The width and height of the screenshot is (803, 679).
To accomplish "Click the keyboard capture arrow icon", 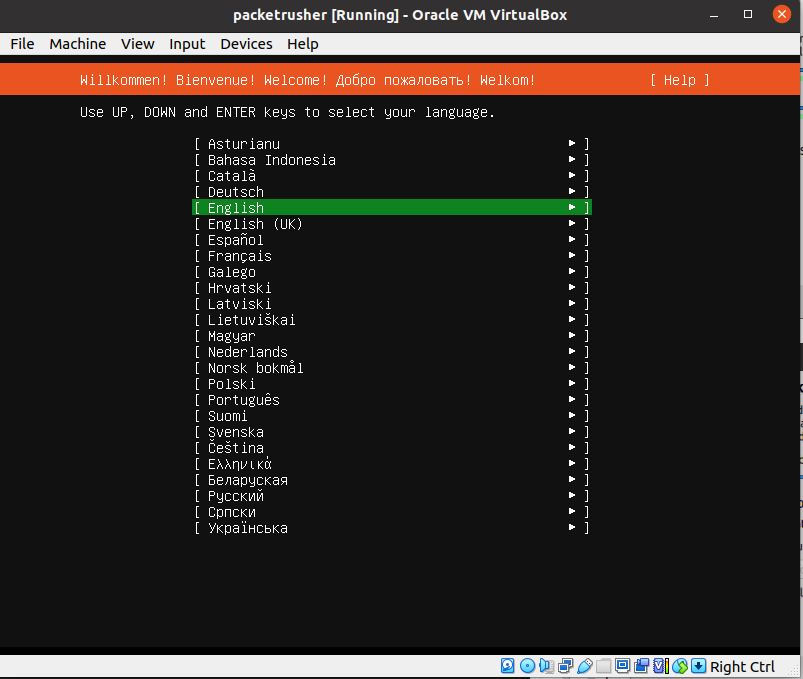I will (699, 666).
